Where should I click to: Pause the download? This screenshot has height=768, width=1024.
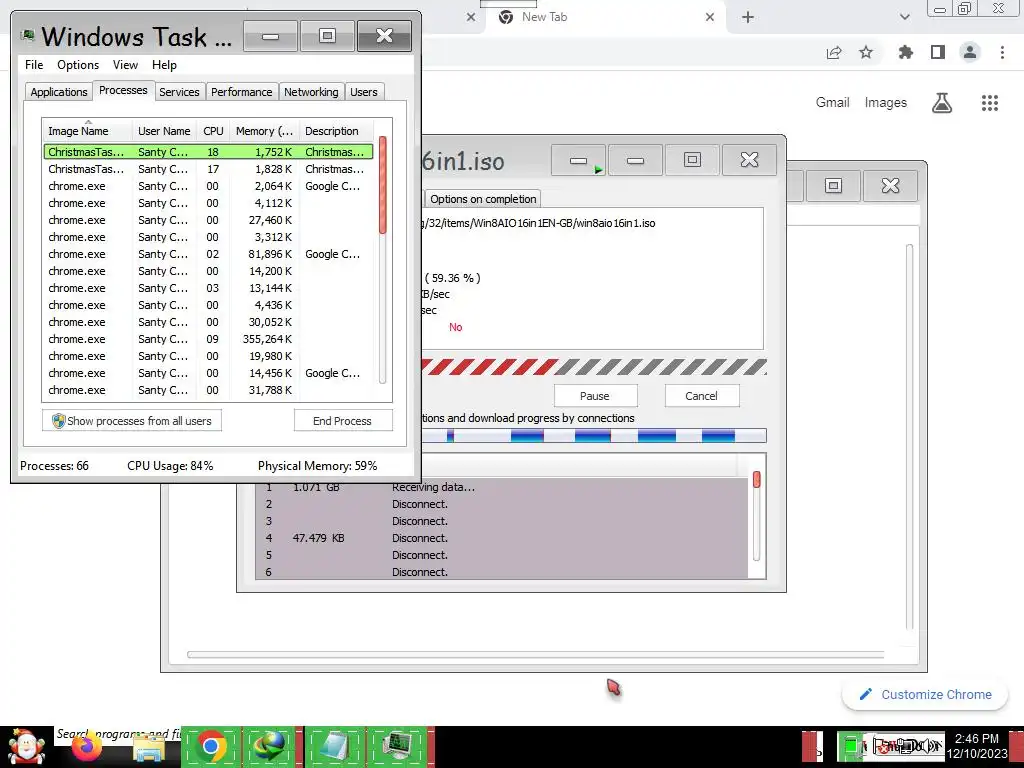[x=595, y=396]
